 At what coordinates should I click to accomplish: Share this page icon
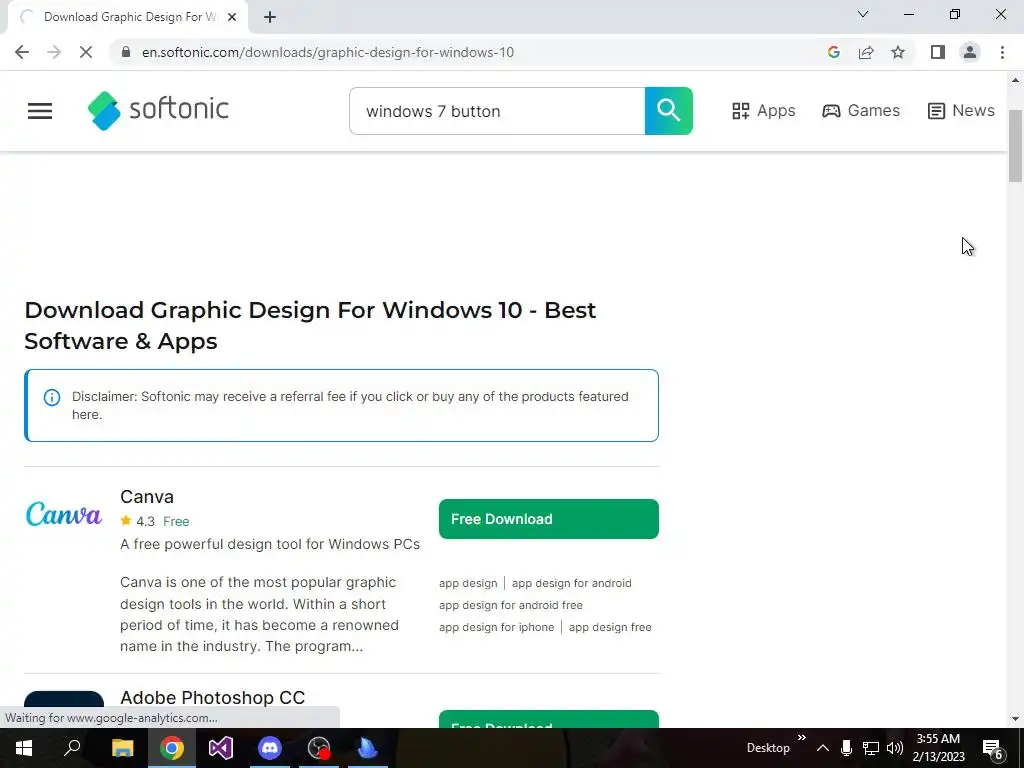pos(866,52)
